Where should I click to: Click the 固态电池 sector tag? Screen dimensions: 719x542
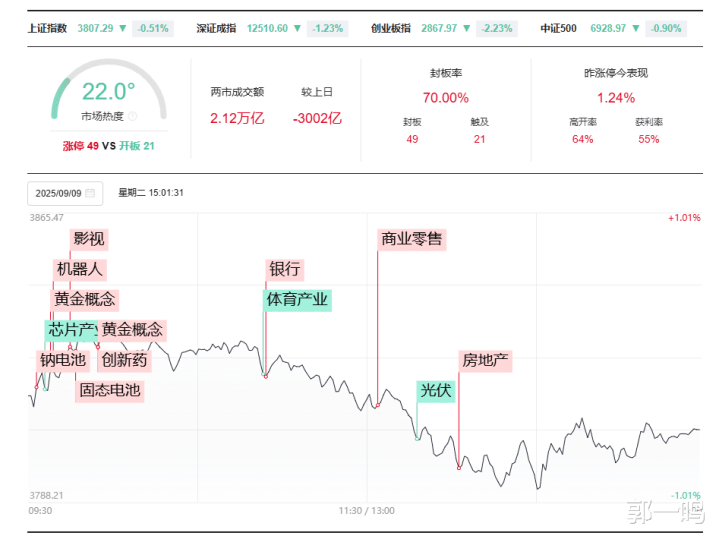point(110,391)
